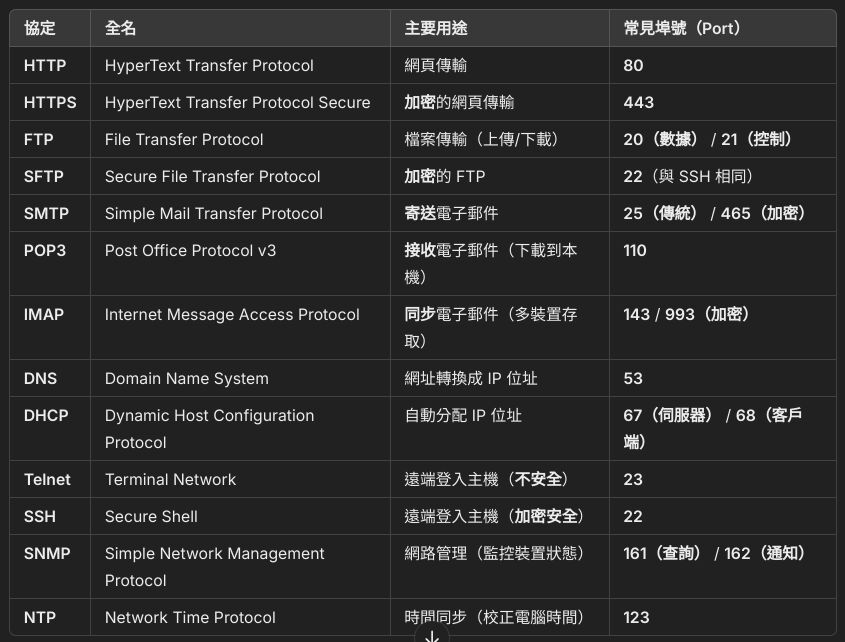Select port 443 cell
845x642 pixels.
tap(638, 102)
